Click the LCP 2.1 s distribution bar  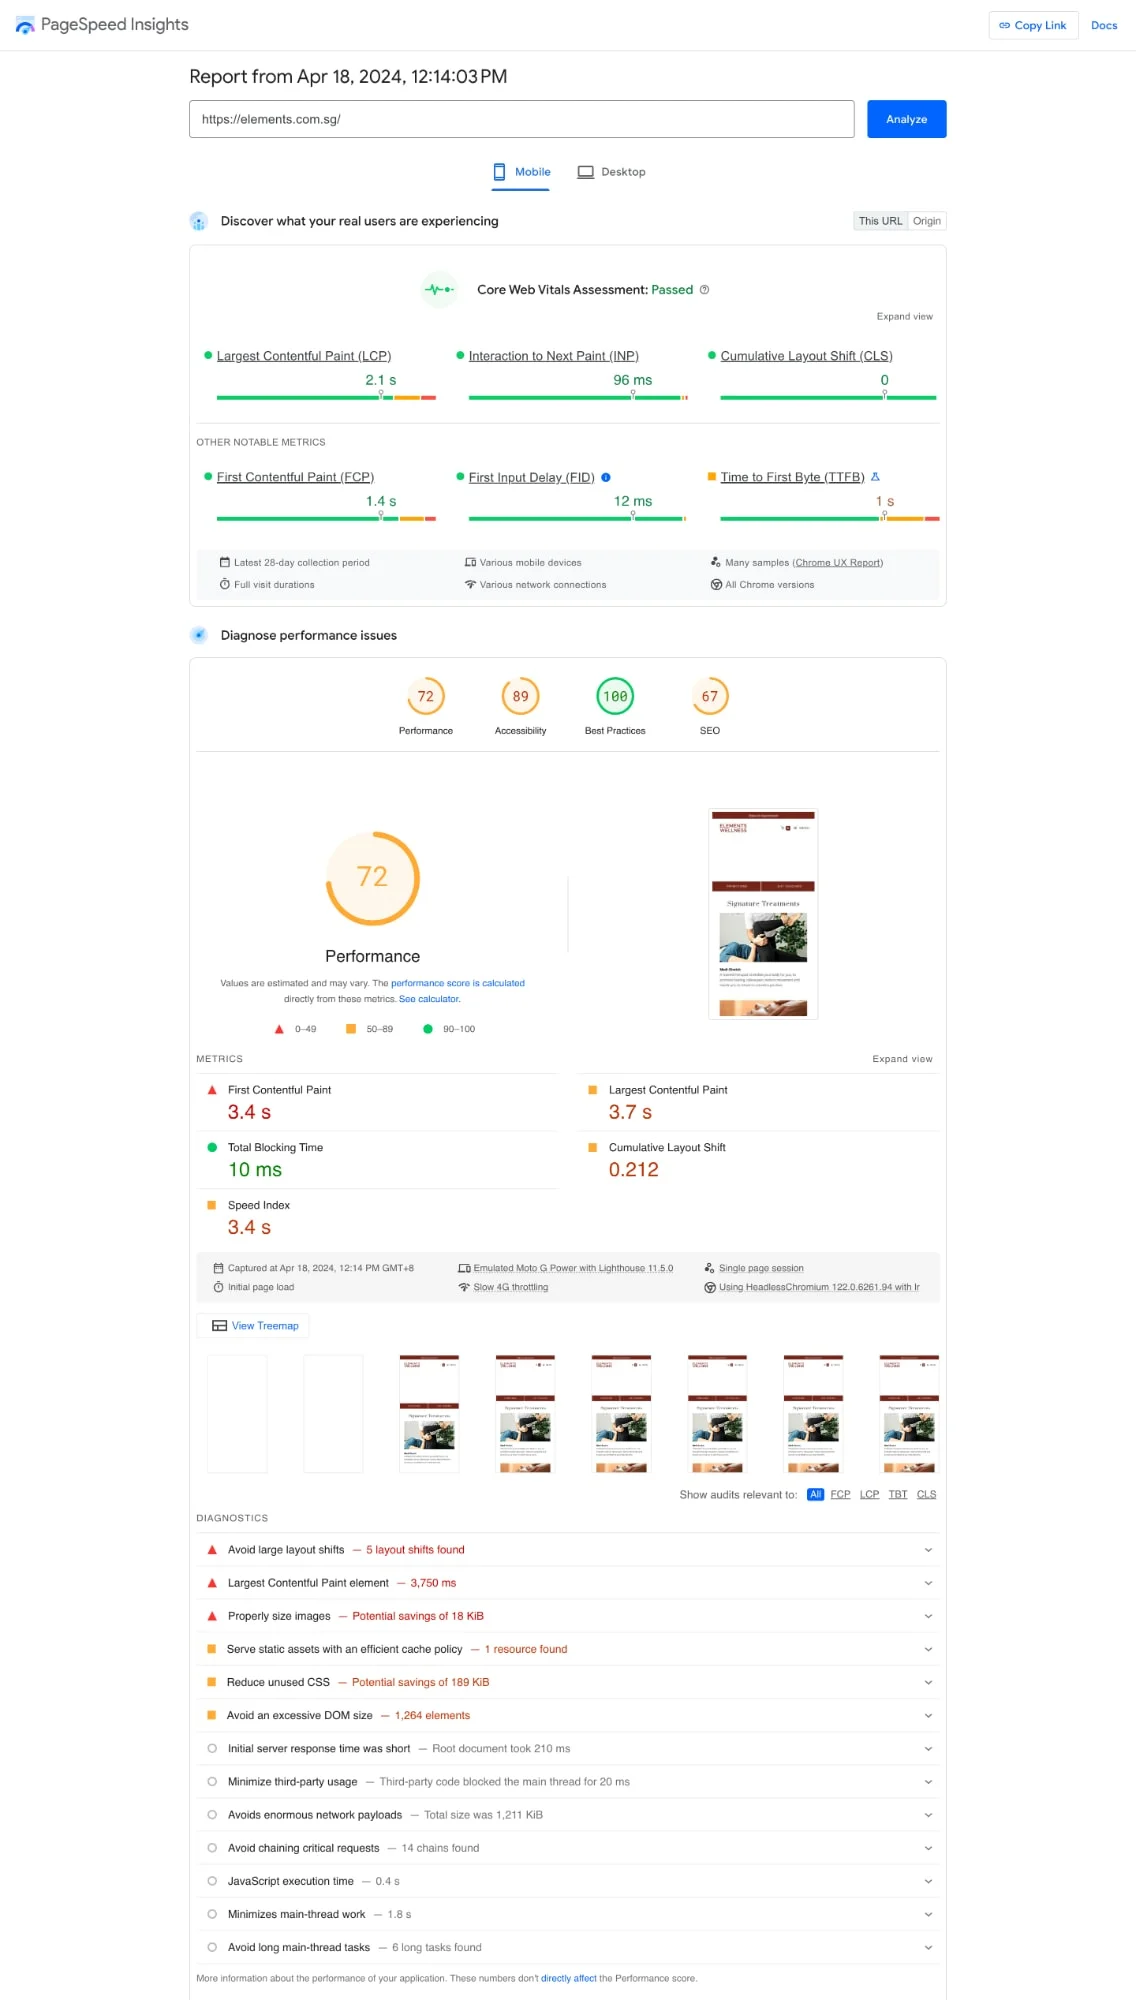click(x=326, y=398)
